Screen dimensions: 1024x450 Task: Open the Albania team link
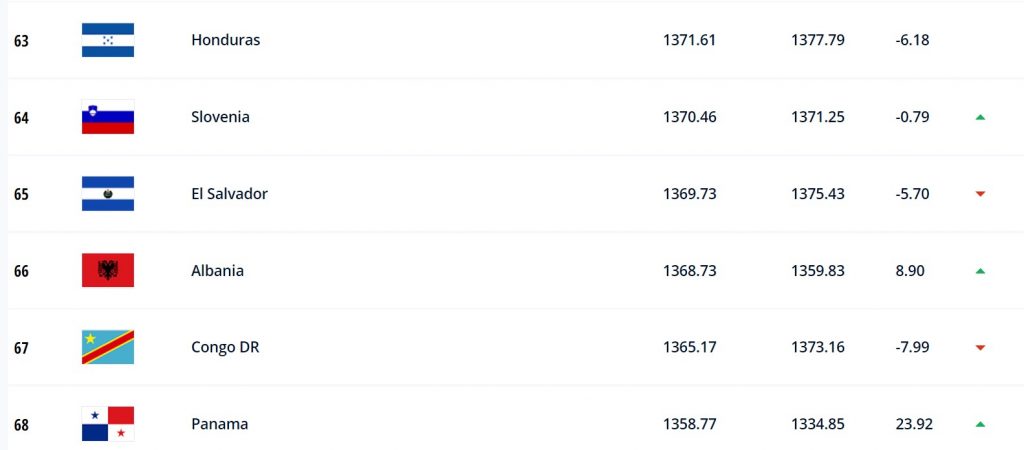pos(217,271)
